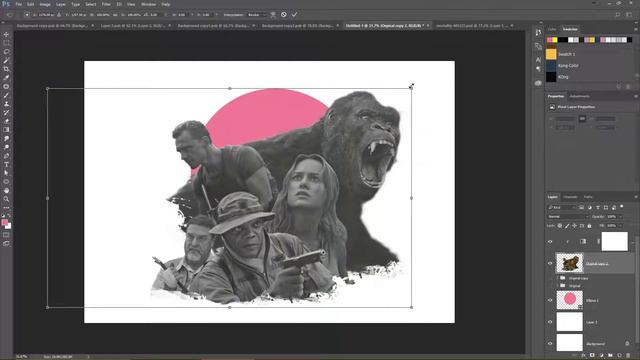Open the layer filter Kind dropdown
This screenshot has width=640, height=360.
(x=562, y=207)
